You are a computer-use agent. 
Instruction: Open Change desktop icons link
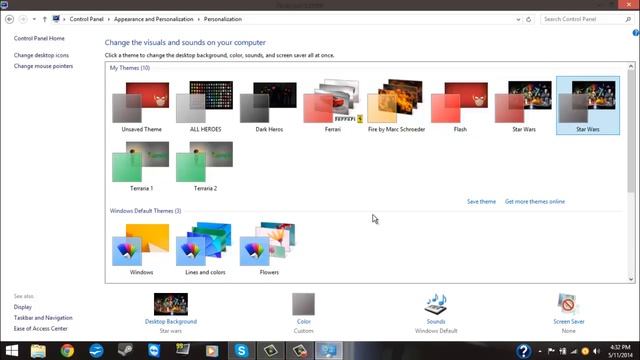(41, 55)
